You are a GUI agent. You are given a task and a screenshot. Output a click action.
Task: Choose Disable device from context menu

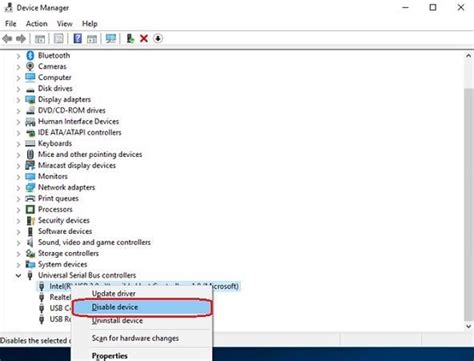142,307
